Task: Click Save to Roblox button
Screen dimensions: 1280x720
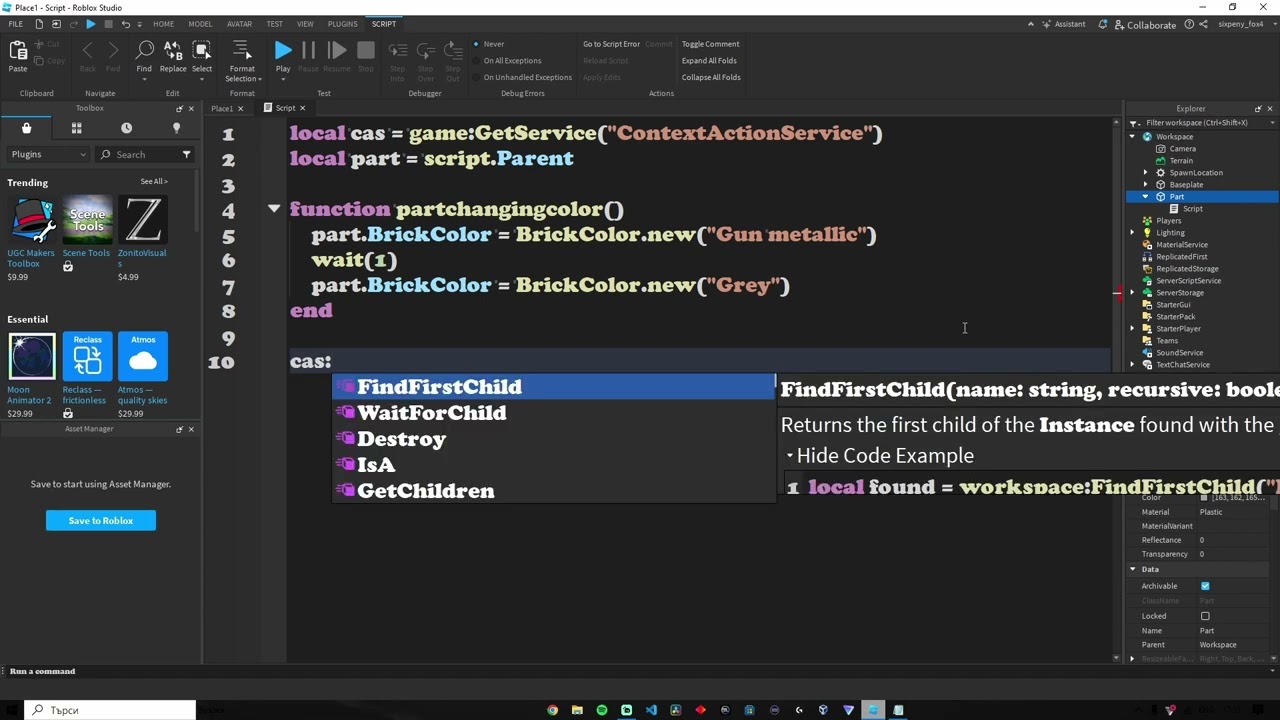Action: coord(100,520)
